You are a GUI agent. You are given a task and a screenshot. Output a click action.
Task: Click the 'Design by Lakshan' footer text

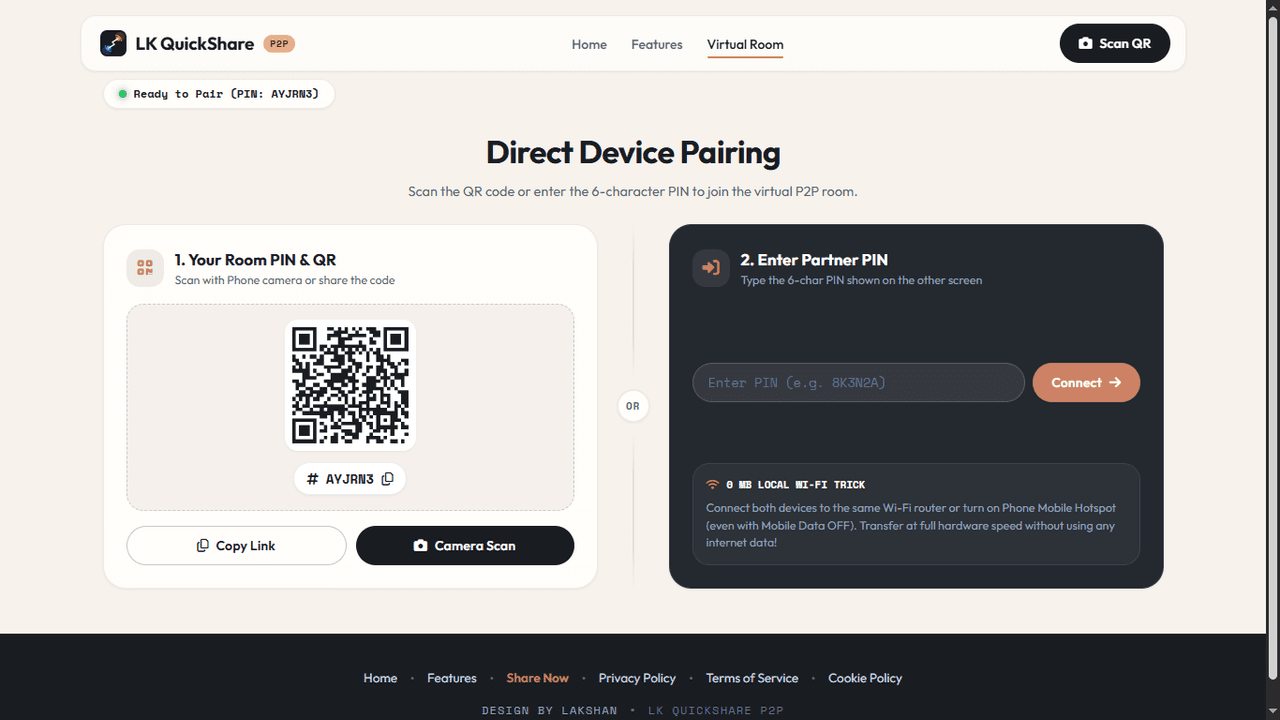[549, 711]
